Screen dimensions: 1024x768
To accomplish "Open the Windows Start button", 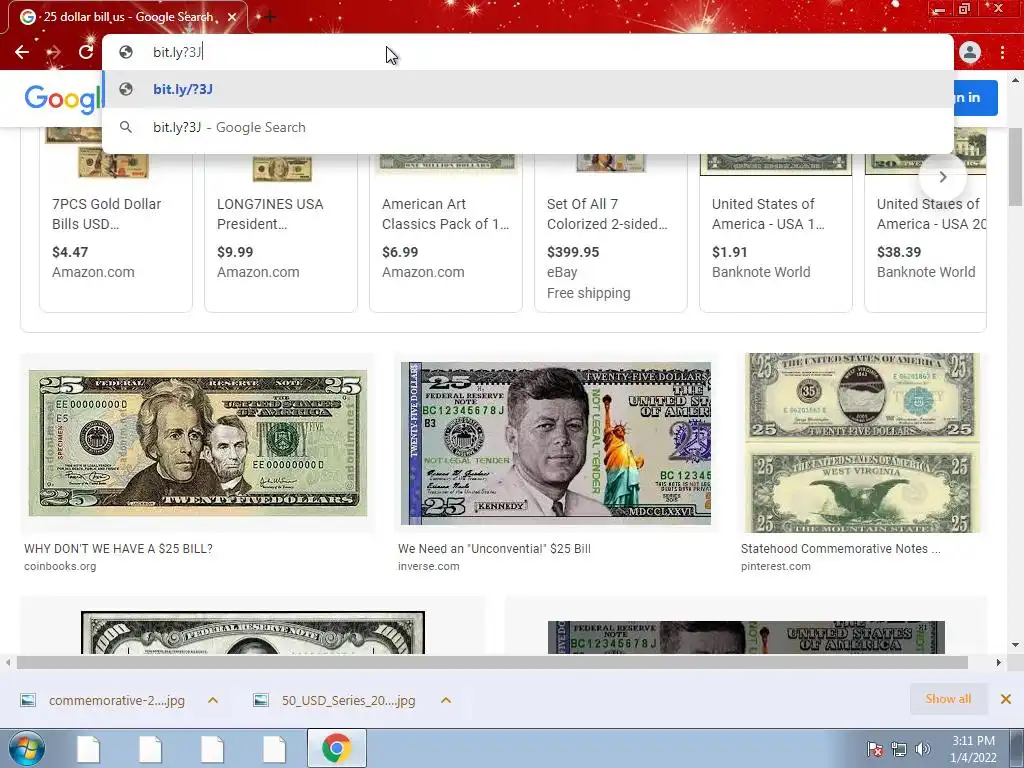I will pyautogui.click(x=27, y=748).
